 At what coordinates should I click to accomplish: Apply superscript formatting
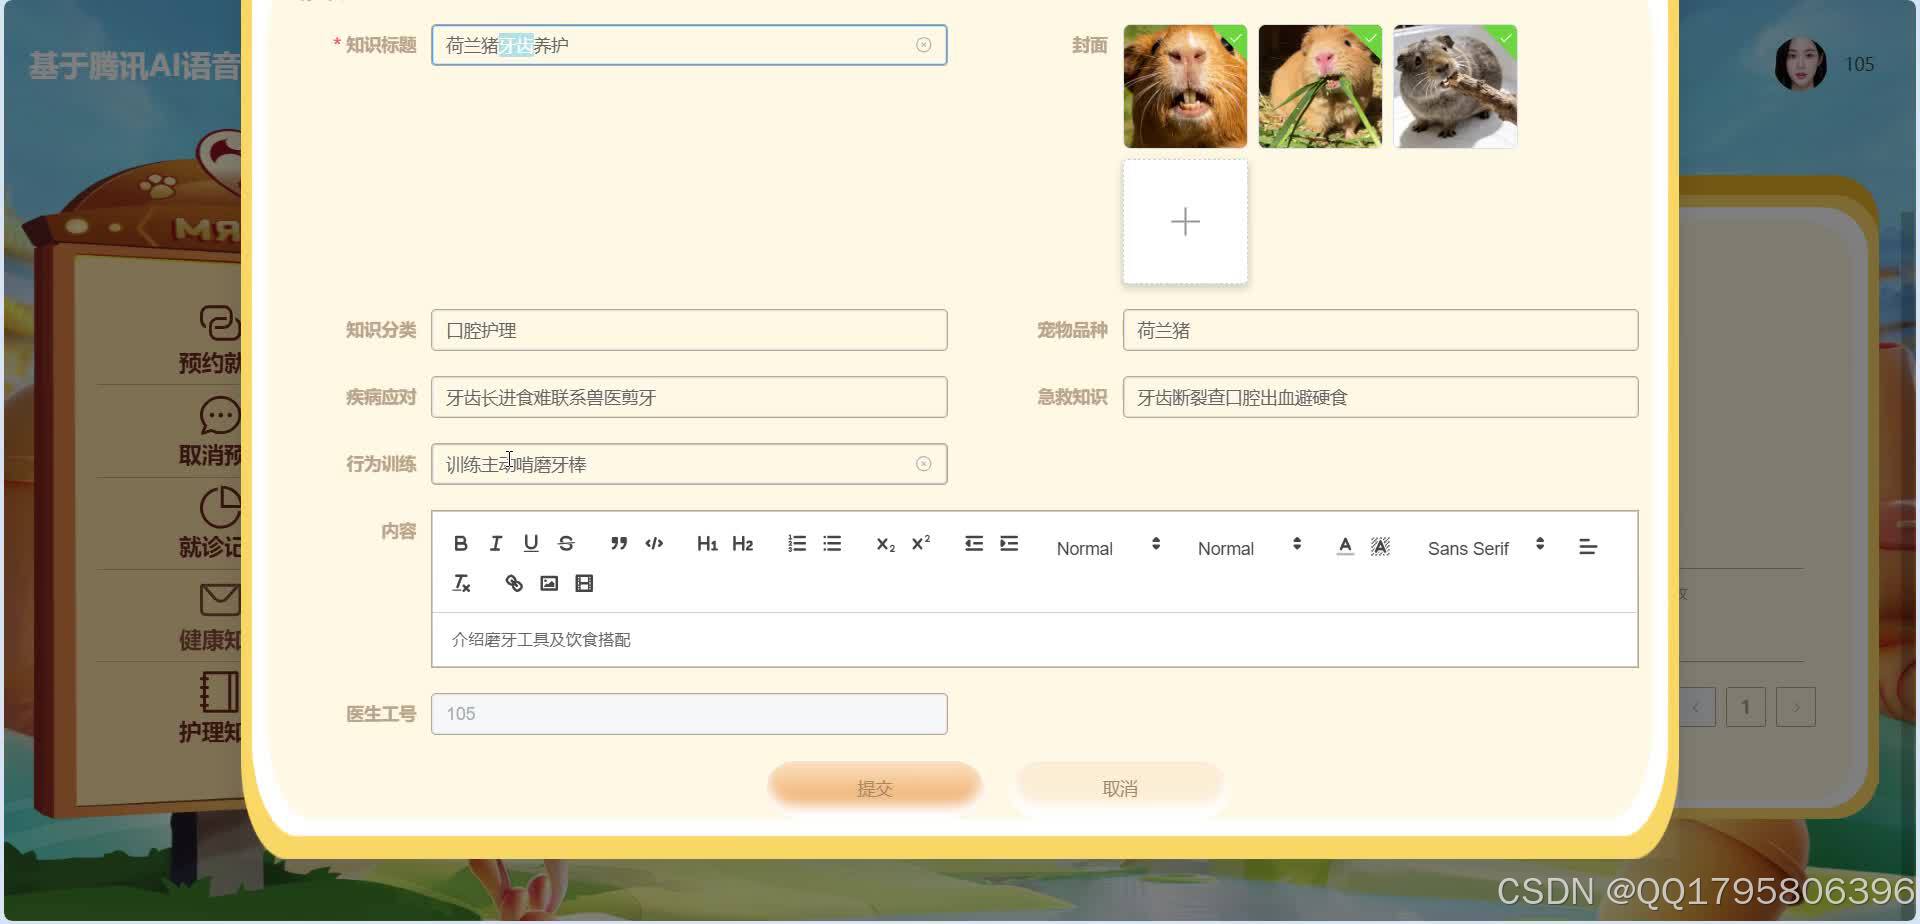[x=920, y=543]
